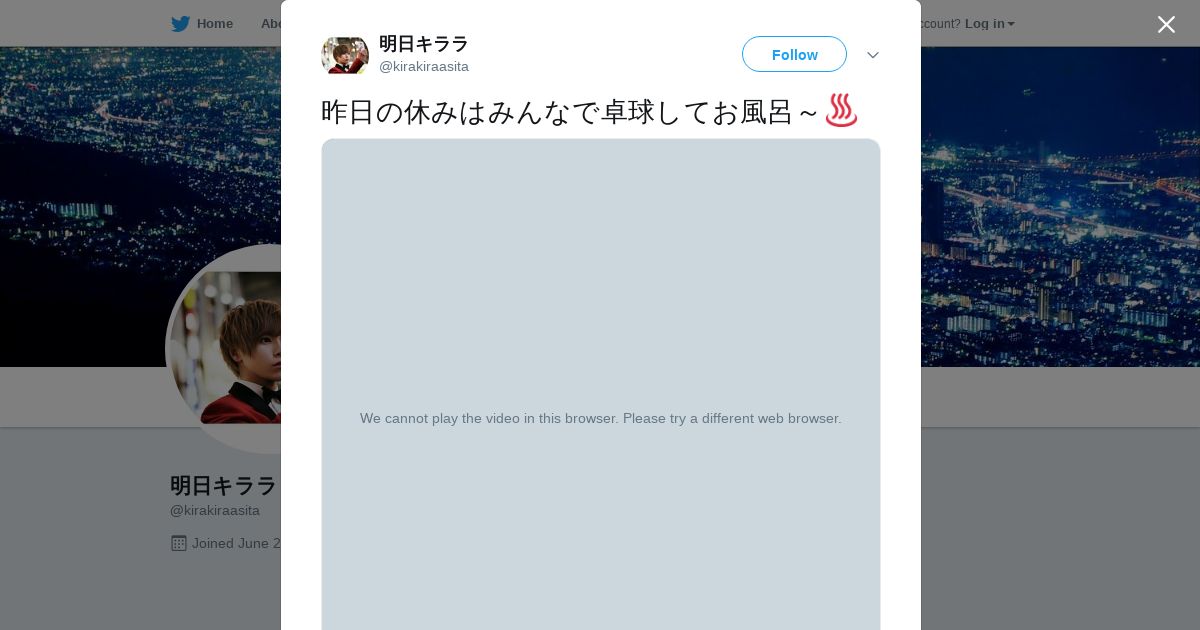
Task: Open the Home nav item
Action: [x=214, y=24]
